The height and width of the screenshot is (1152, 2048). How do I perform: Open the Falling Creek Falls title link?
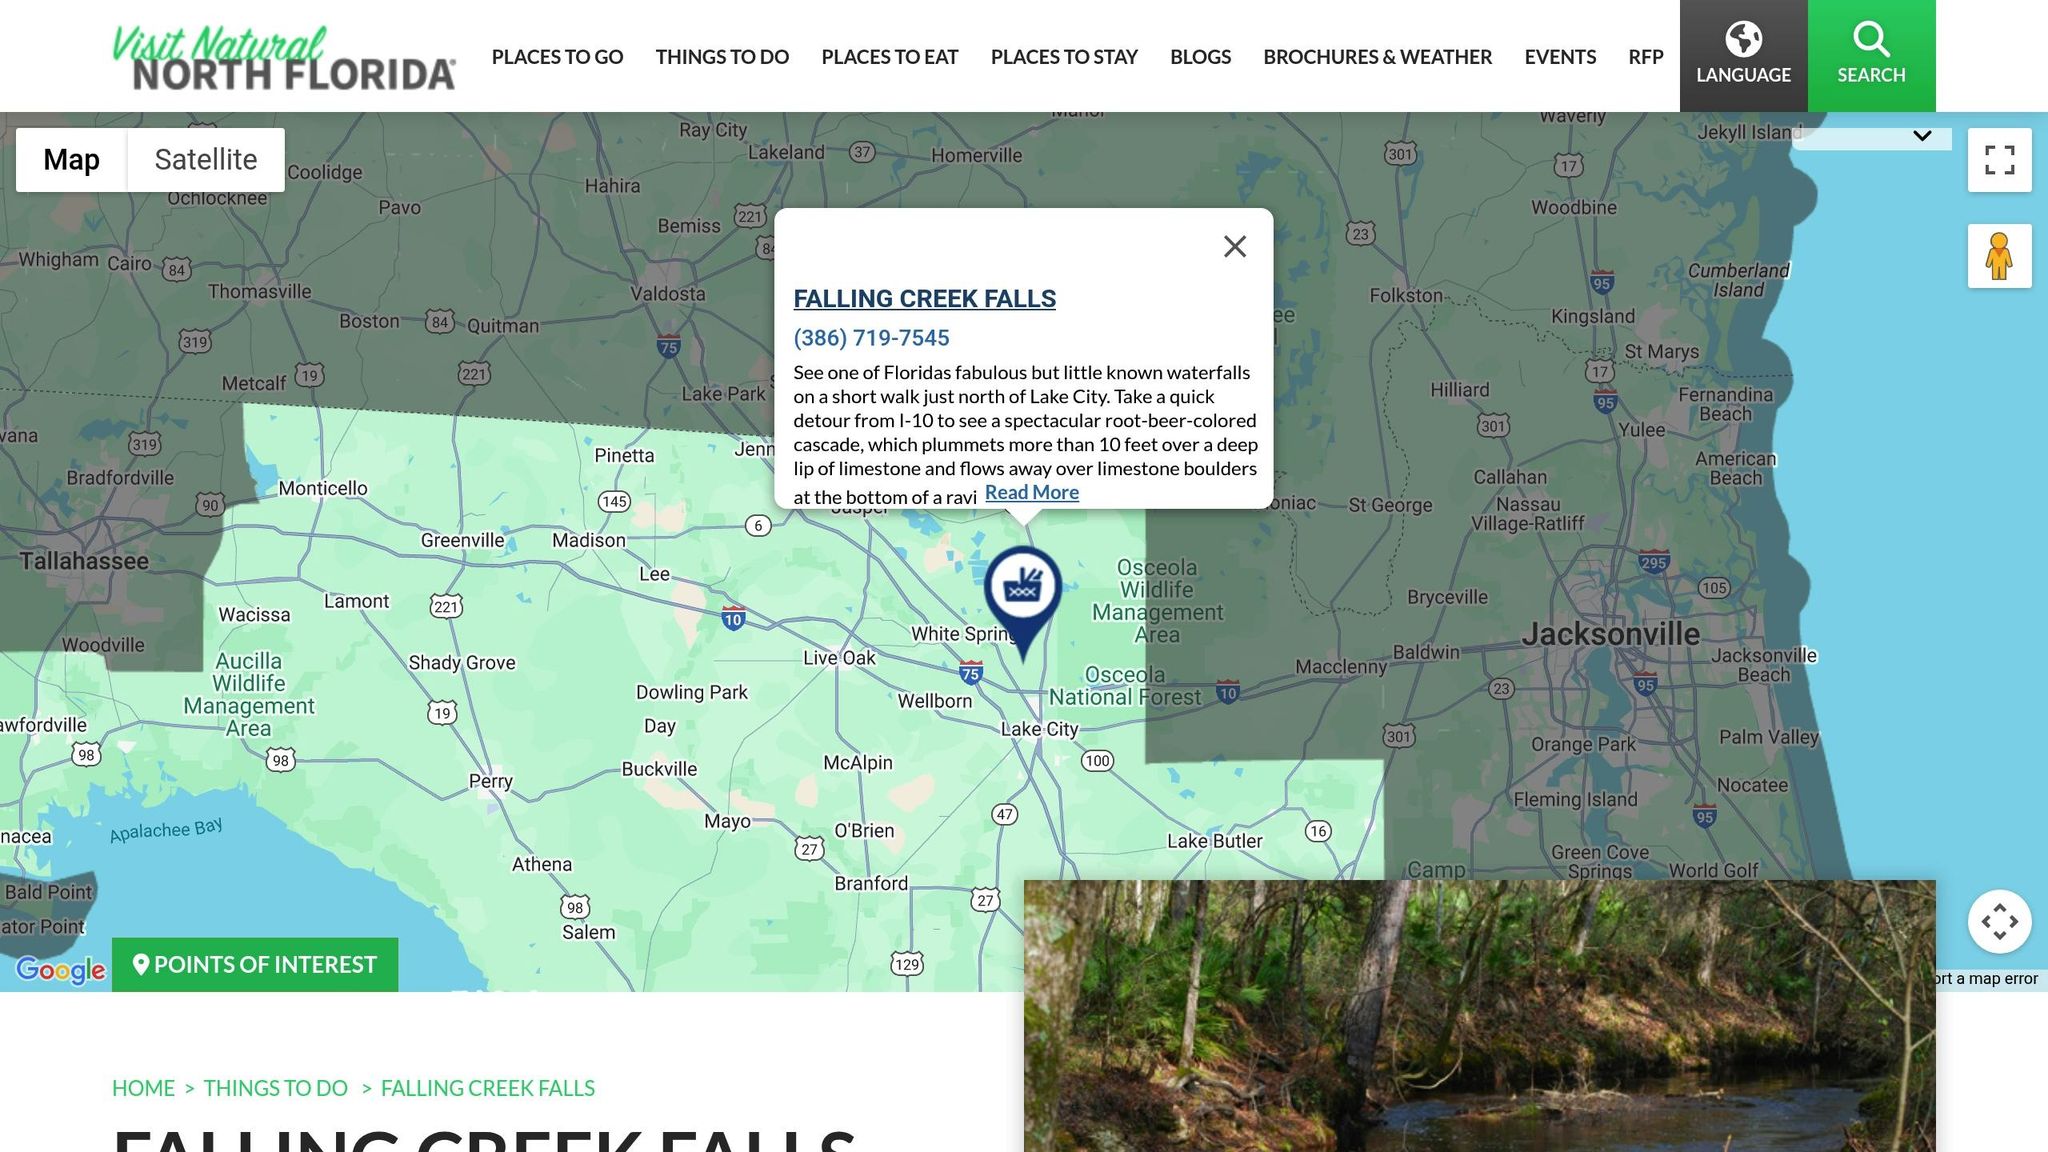coord(924,299)
